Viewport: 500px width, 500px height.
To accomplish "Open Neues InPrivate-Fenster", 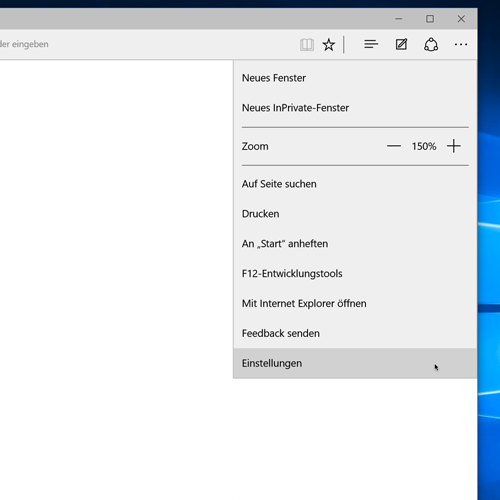I will point(355,108).
